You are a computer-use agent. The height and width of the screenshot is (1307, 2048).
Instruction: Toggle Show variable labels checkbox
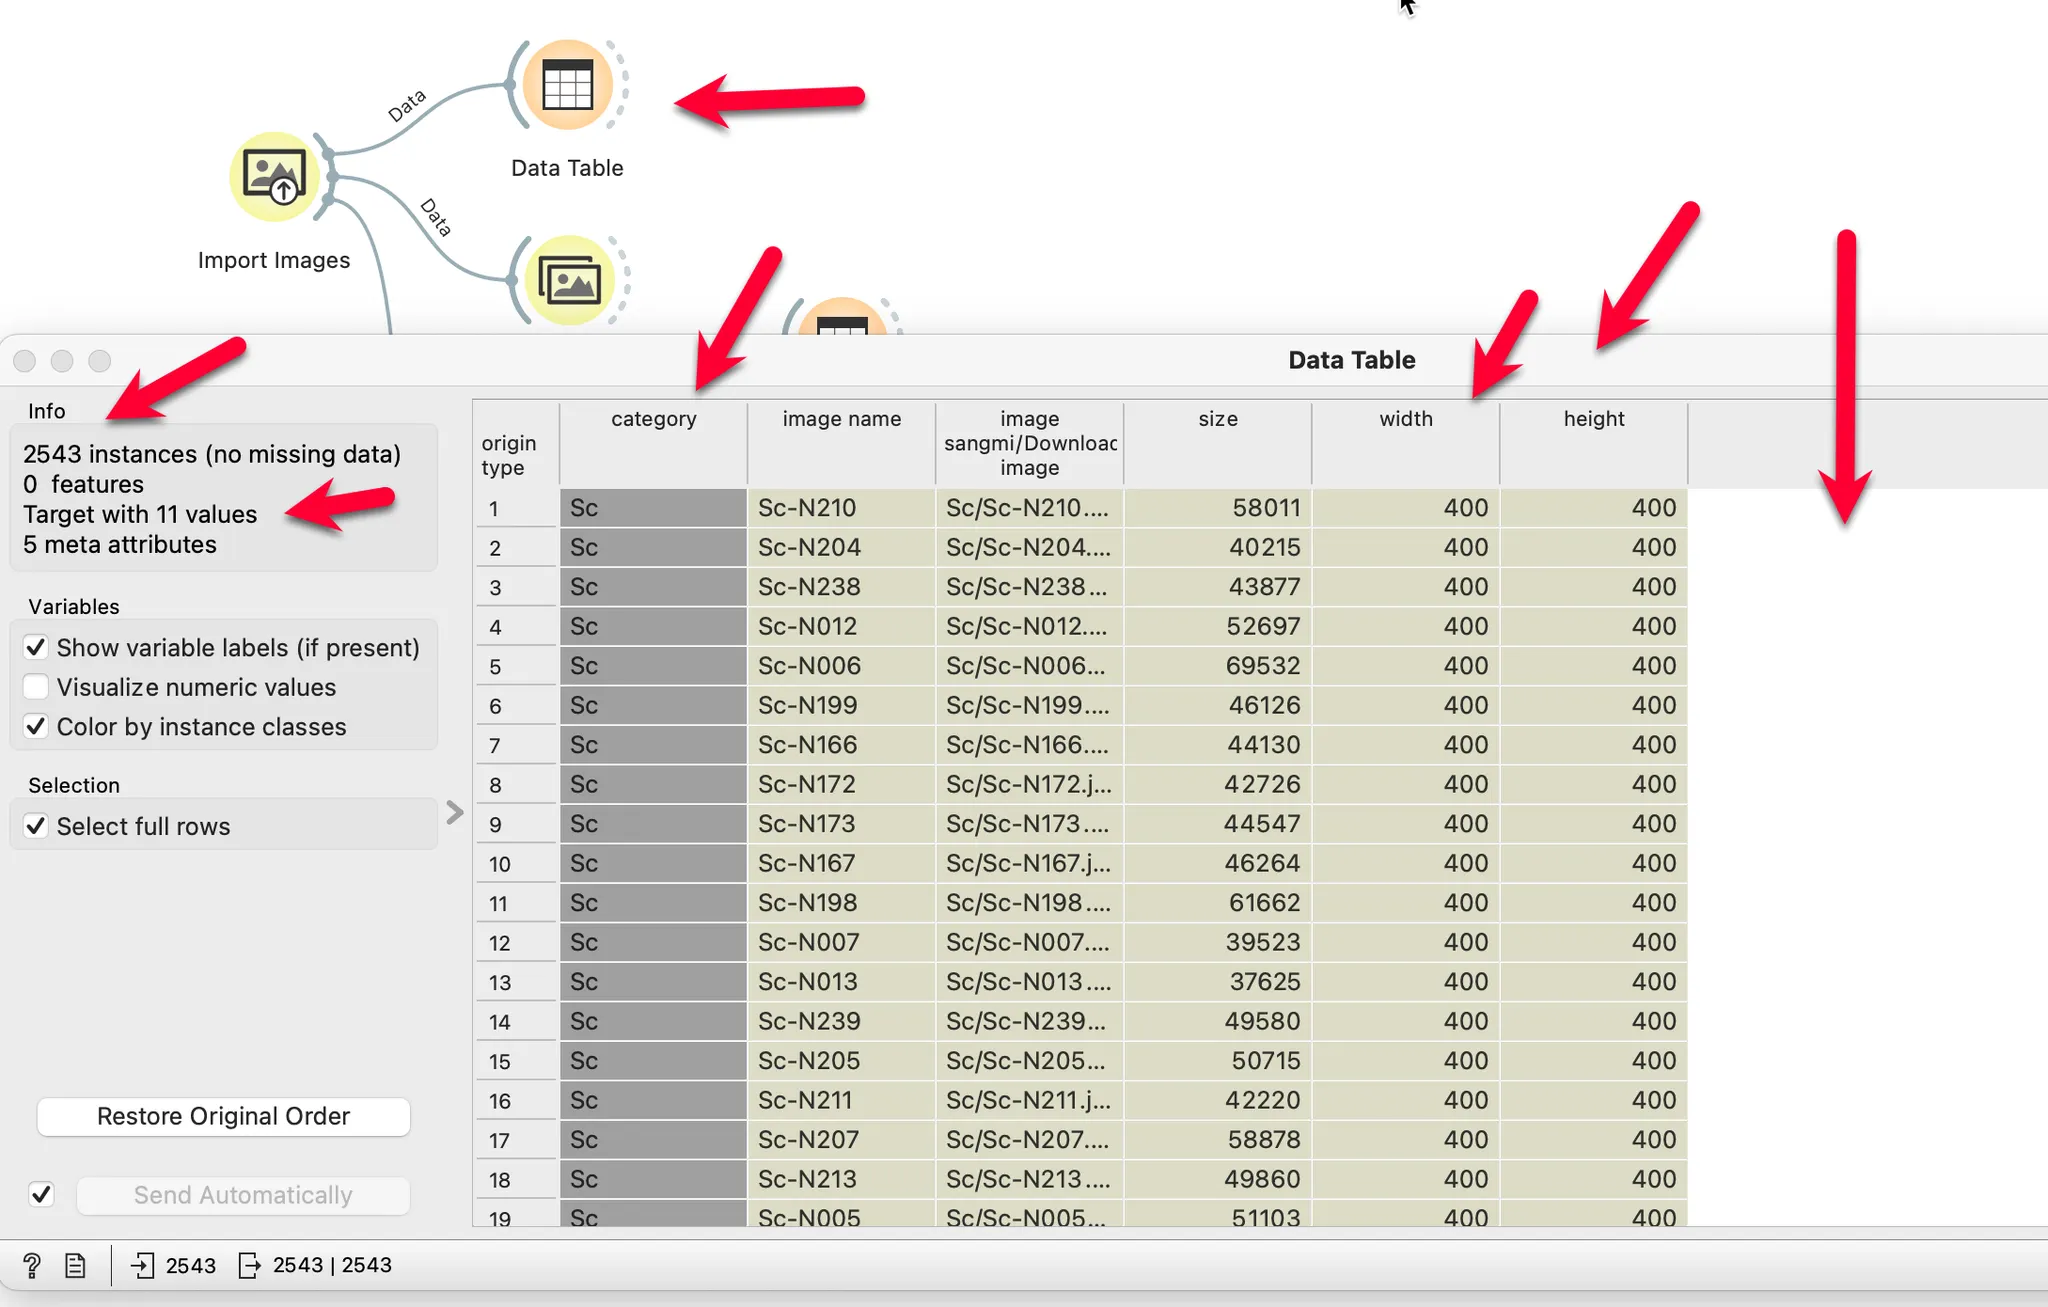click(x=36, y=648)
